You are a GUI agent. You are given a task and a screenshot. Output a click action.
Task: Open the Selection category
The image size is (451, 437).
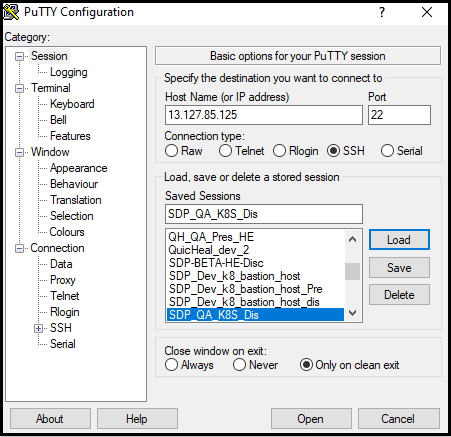coord(72,216)
